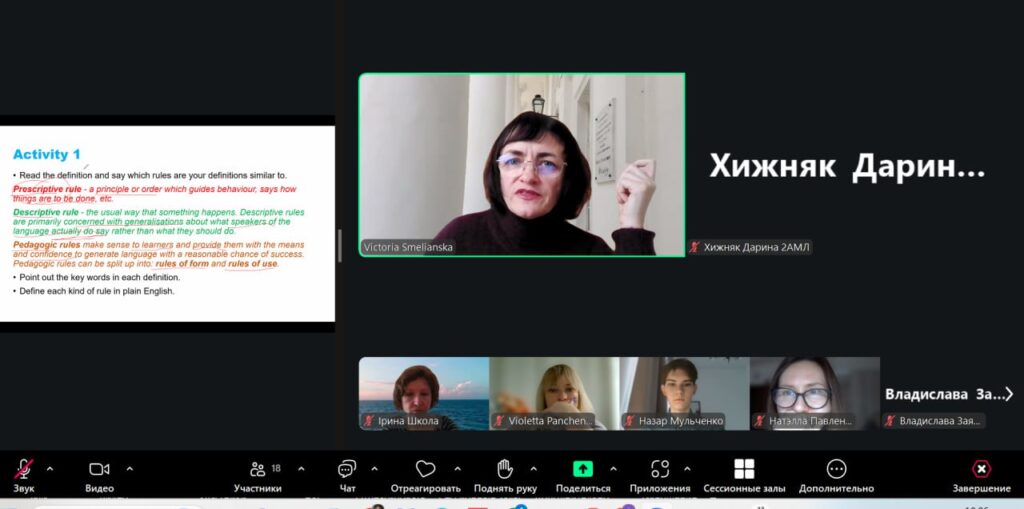Click the divider handle between slide and video
The image size is (1024, 509).
pyautogui.click(x=340, y=244)
